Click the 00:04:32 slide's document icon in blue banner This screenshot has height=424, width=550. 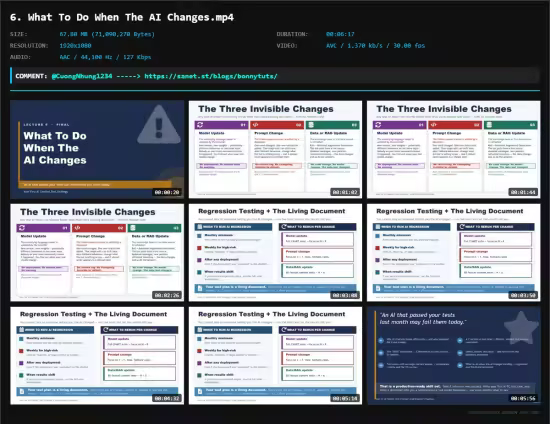click(x=22, y=391)
